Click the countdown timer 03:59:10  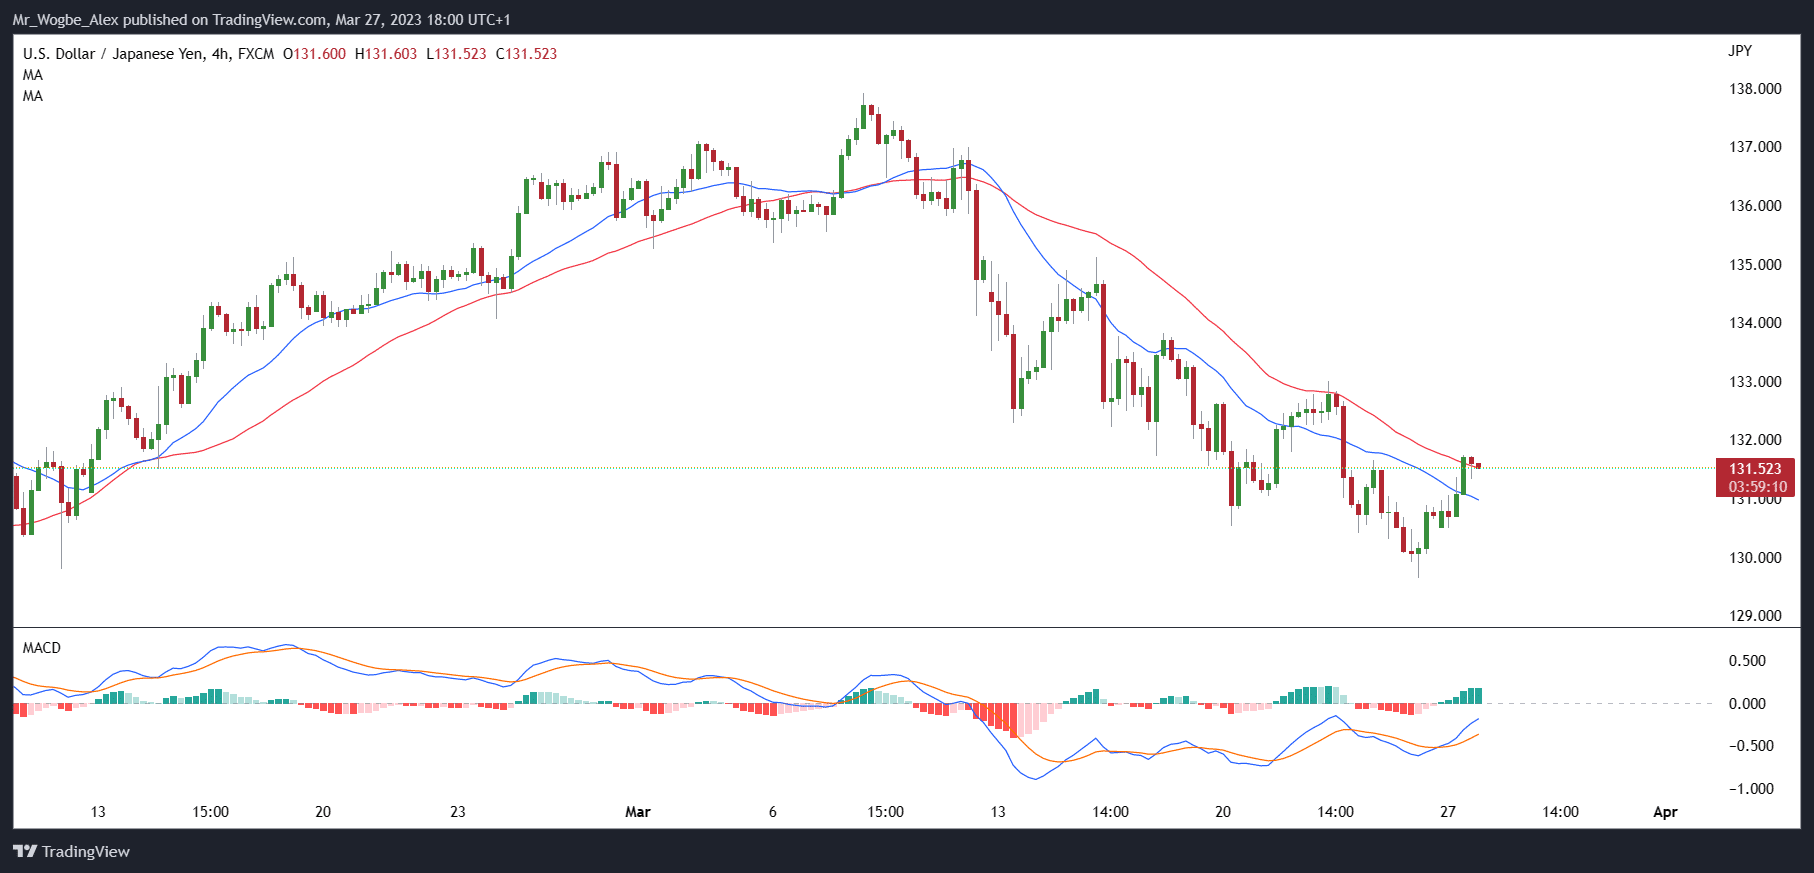[1758, 488]
